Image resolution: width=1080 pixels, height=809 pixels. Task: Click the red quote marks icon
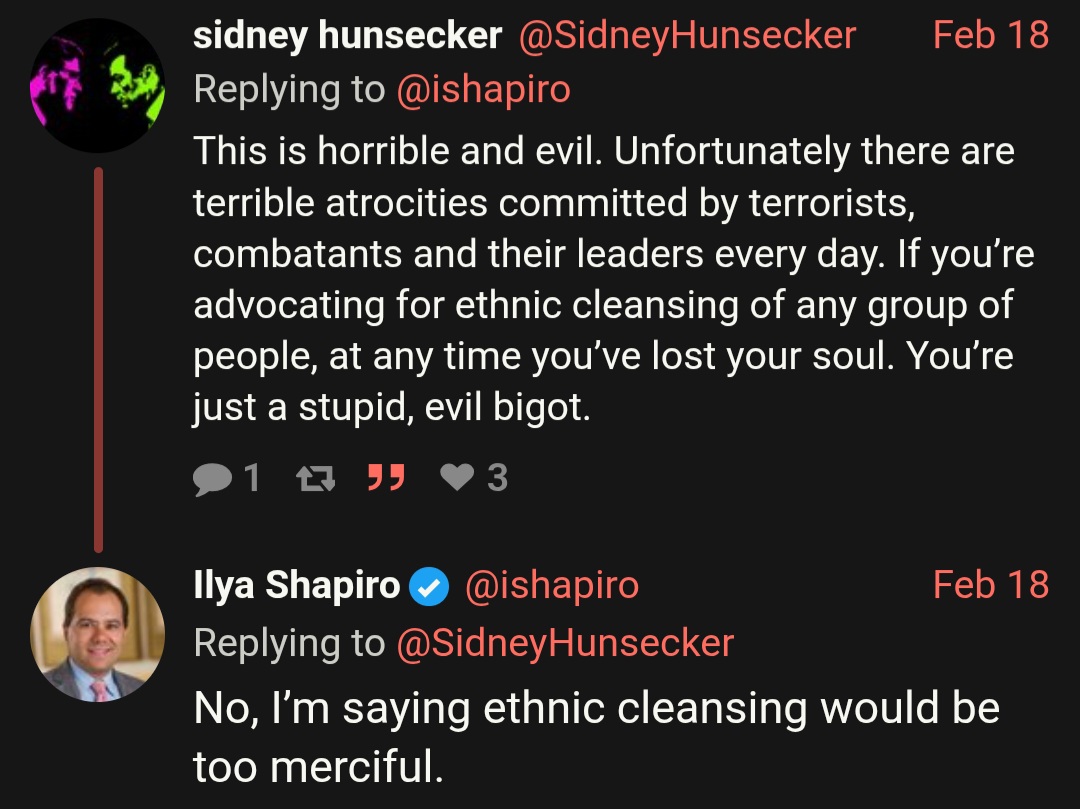coord(386,477)
